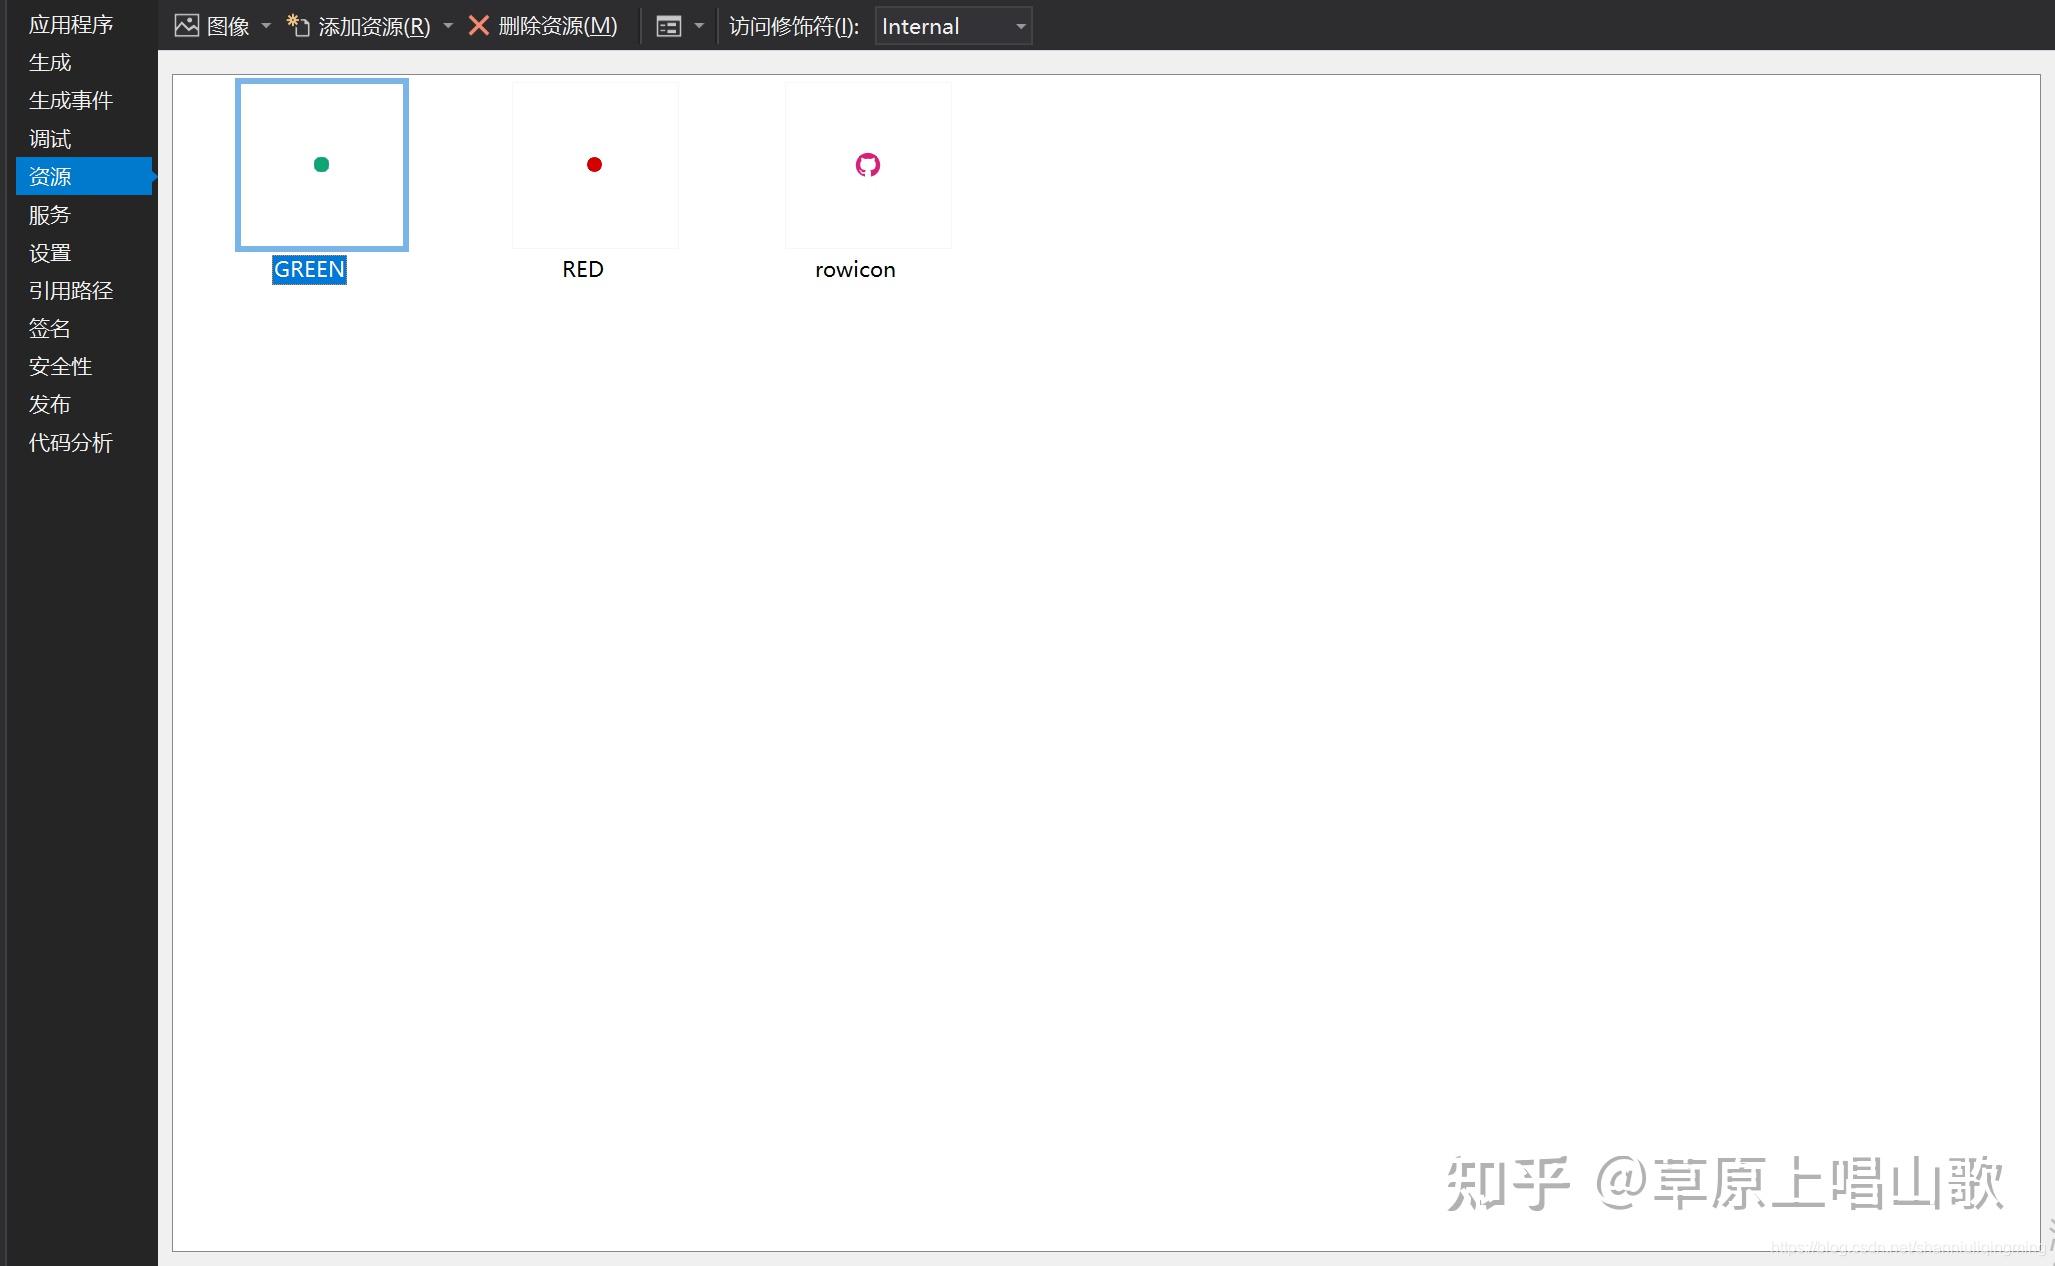The width and height of the screenshot is (2055, 1266).
Task: Click the 添加资源 add-resource star icon
Action: (296, 25)
